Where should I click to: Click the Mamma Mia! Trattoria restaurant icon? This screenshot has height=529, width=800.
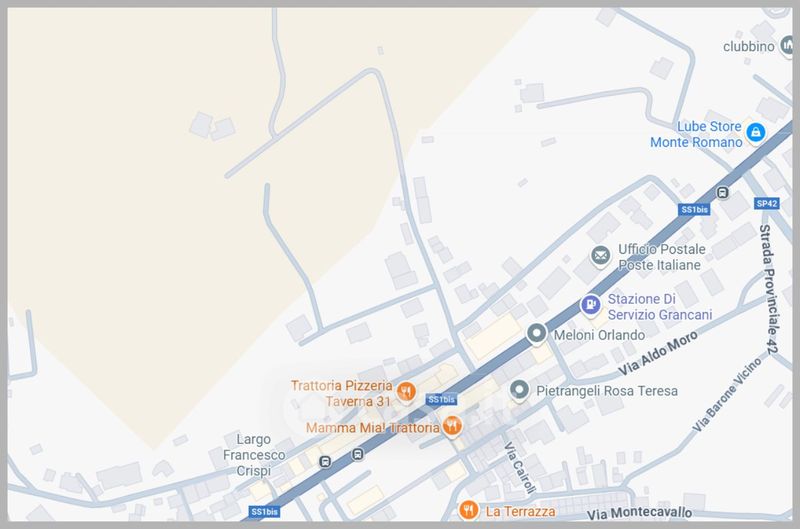[452, 425]
